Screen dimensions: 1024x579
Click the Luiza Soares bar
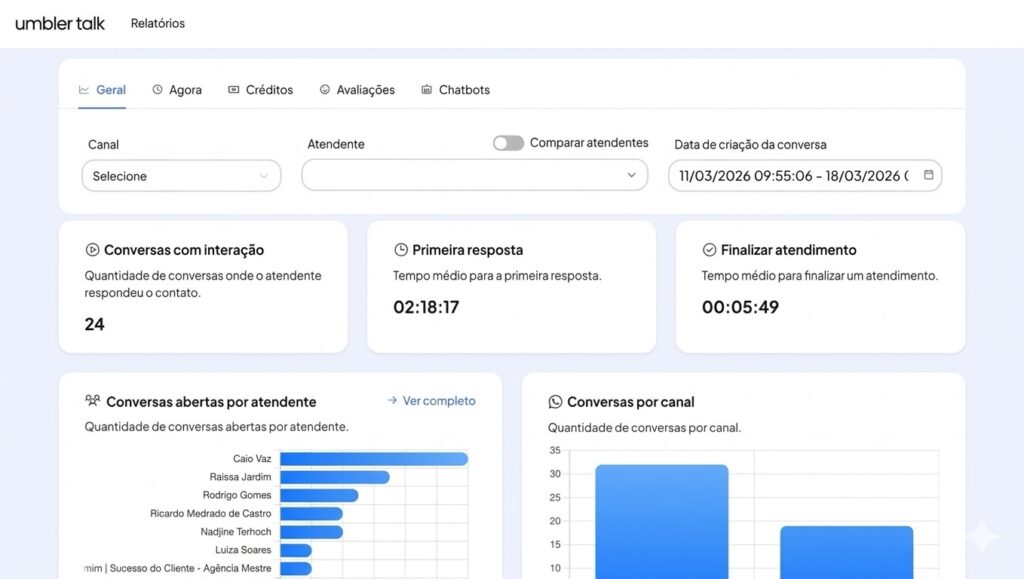tap(296, 550)
